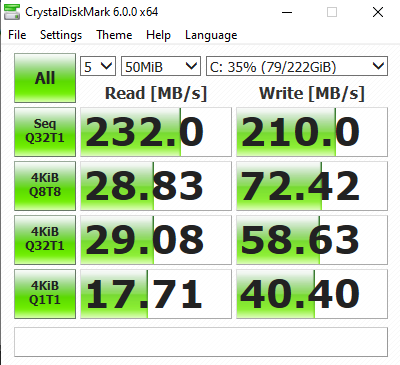400x365 pixels.
Task: Start the 4KiB Q32T1 benchmark
Action: 45,240
